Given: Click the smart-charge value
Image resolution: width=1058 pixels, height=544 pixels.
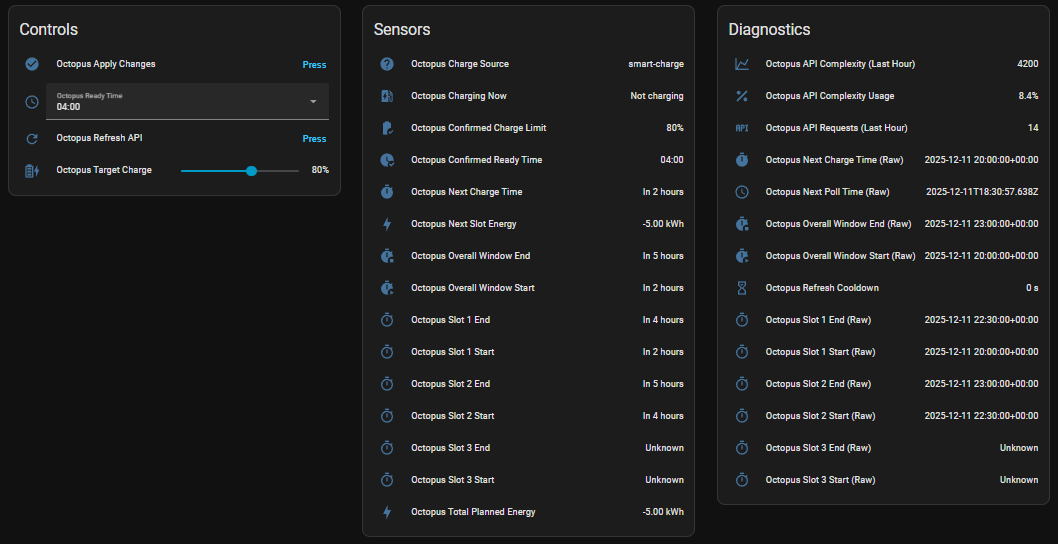Looking at the screenshot, I should (x=655, y=64).
